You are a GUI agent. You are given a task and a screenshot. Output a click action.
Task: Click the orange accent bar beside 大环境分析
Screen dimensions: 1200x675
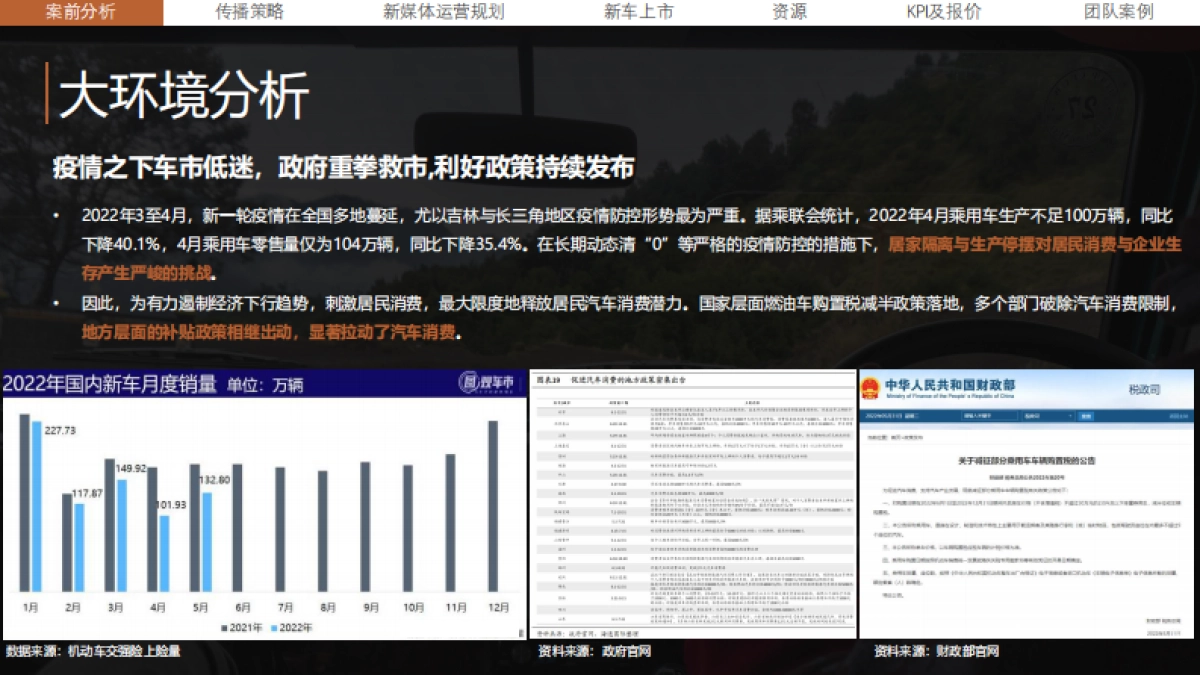coord(46,92)
